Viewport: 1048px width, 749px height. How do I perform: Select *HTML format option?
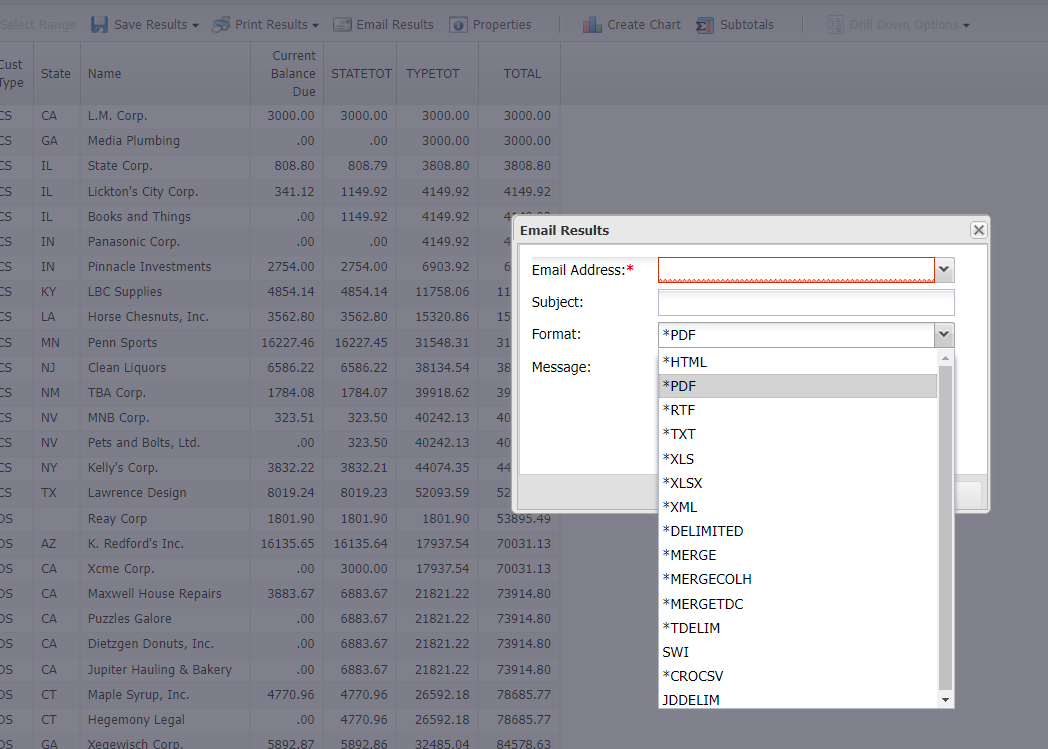coord(798,362)
